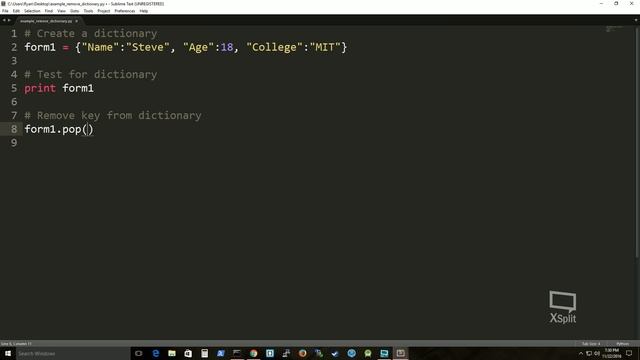The image size is (640, 360).
Task: Open the Goto menu
Action: click(x=75, y=11)
